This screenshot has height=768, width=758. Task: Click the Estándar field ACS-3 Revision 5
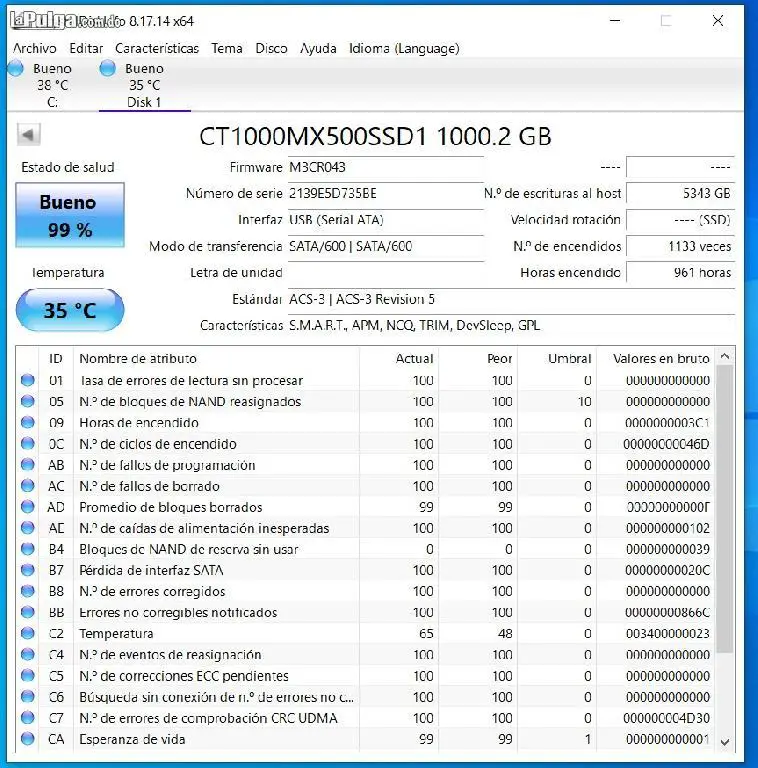tap(511, 299)
